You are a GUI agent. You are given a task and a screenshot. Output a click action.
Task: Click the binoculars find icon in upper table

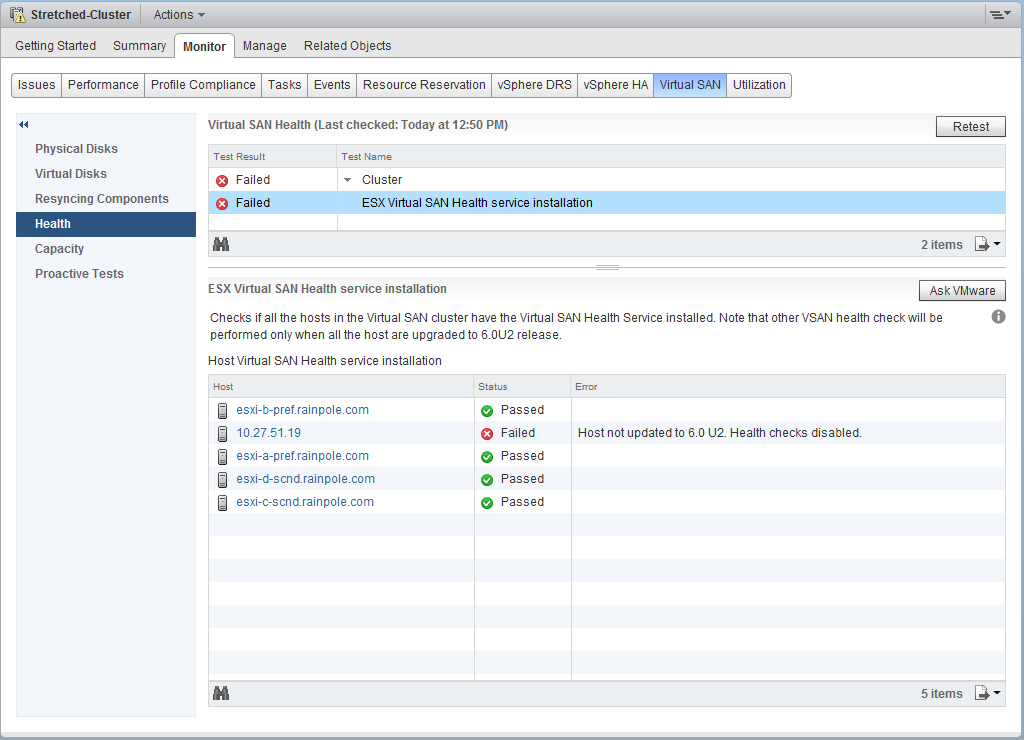pyautogui.click(x=221, y=244)
